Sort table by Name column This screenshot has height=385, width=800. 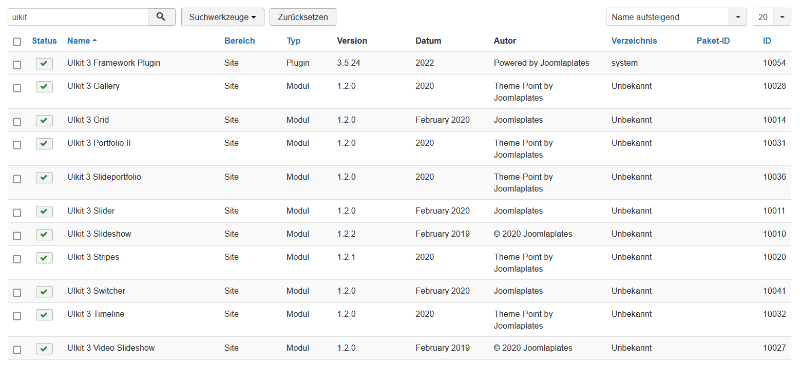coord(82,41)
